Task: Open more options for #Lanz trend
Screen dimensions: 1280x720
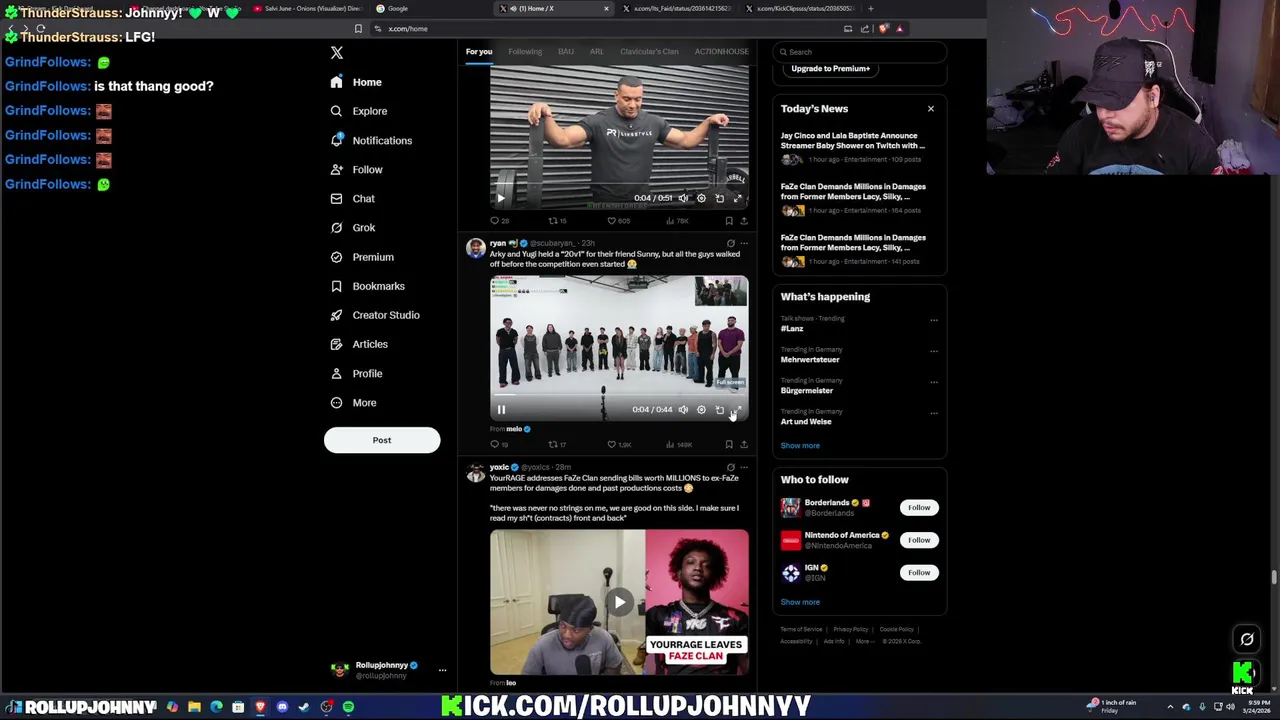Action: pos(934,320)
